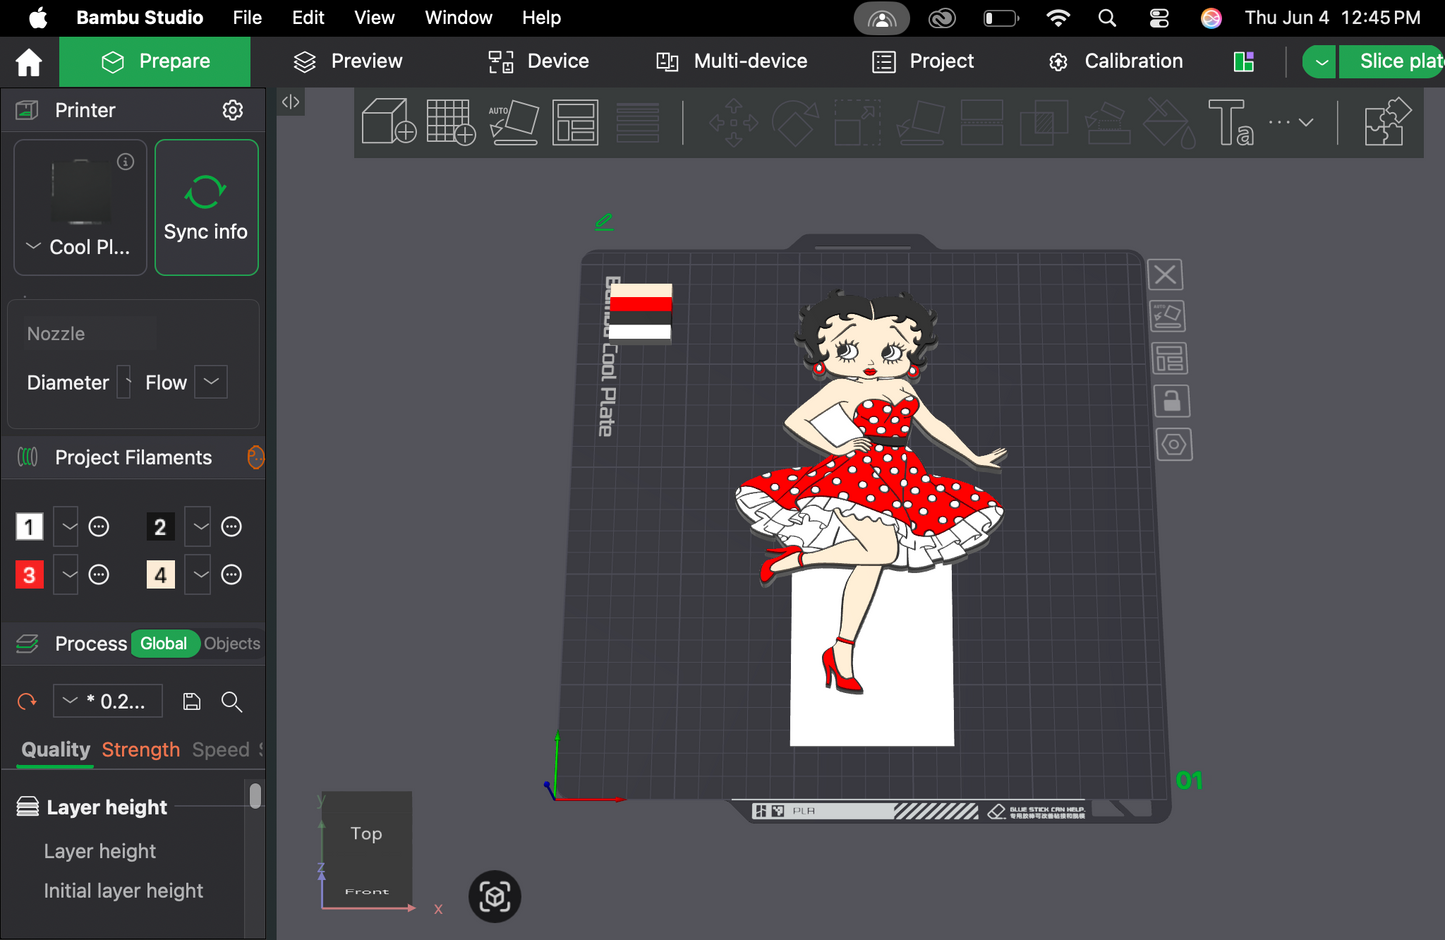Open the Device tab

tap(539, 62)
